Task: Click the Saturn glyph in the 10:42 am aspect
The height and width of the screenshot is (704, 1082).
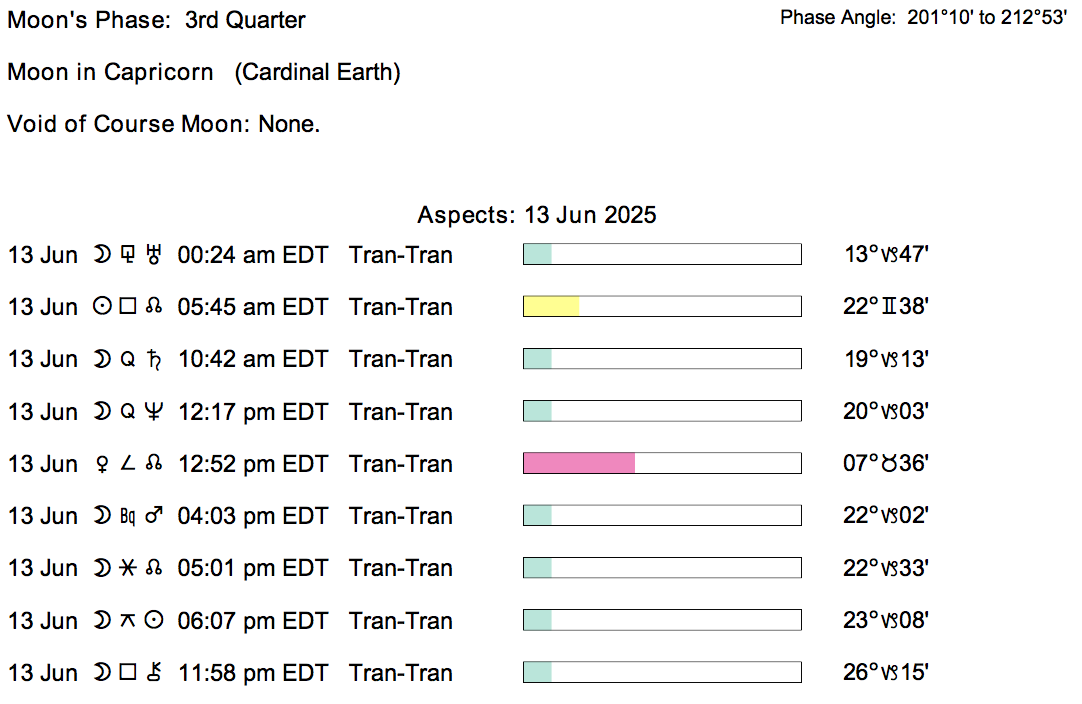Action: click(153, 359)
